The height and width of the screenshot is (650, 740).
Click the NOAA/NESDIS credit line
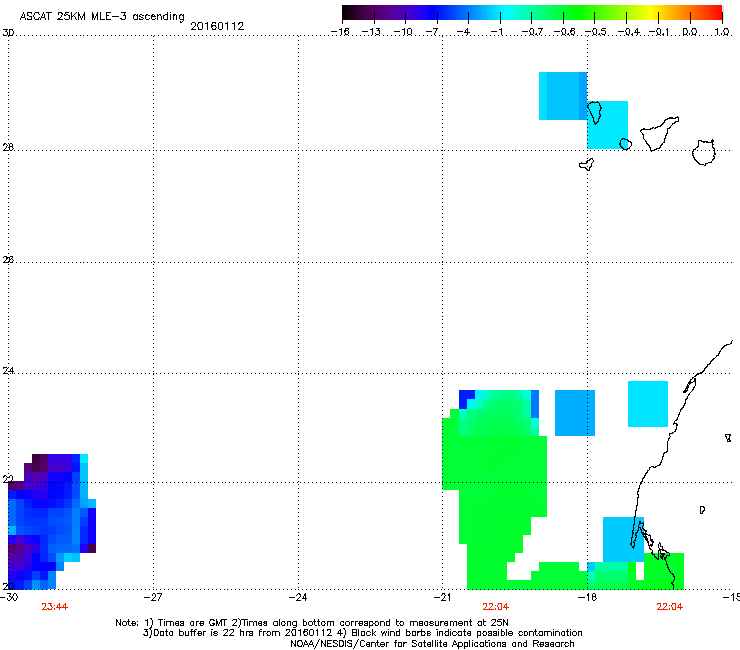click(x=432, y=644)
